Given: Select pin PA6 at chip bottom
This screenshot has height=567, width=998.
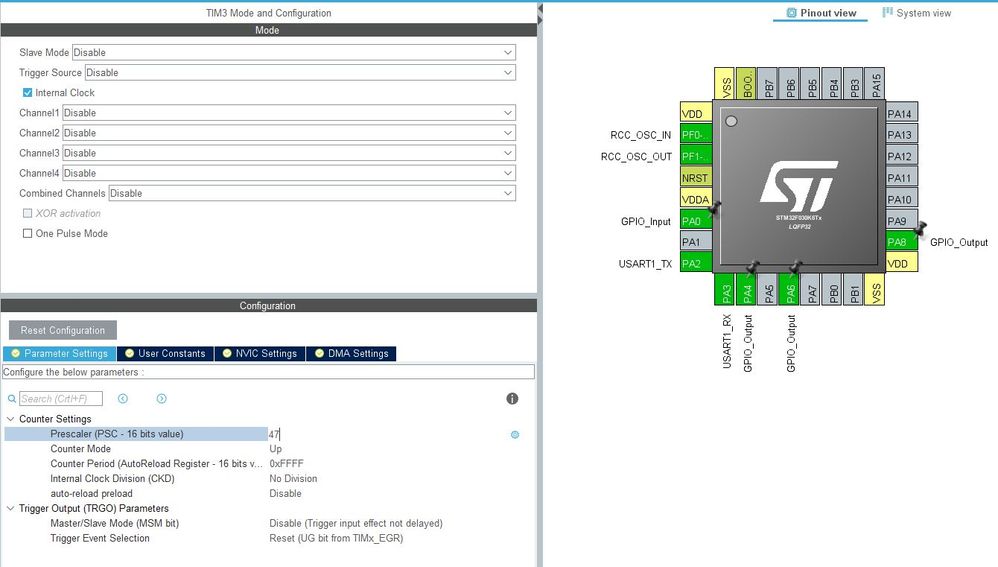Looking at the screenshot, I should point(789,290).
